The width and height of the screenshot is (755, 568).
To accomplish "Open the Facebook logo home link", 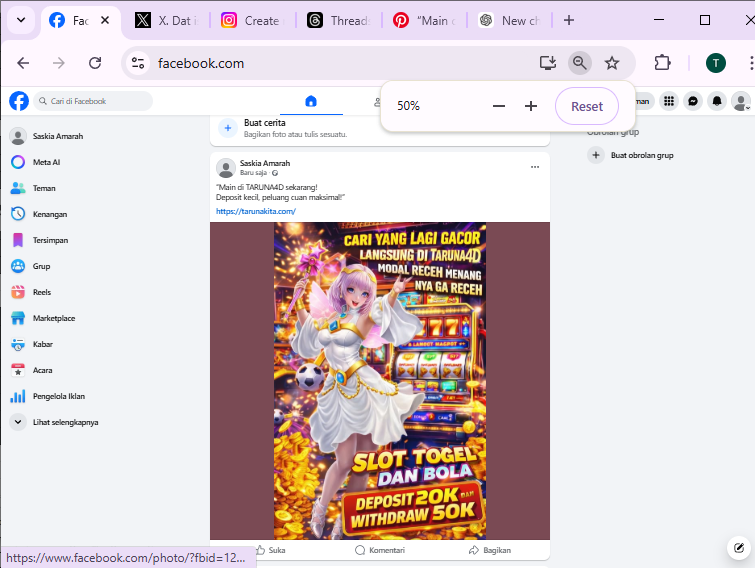I will (x=19, y=101).
